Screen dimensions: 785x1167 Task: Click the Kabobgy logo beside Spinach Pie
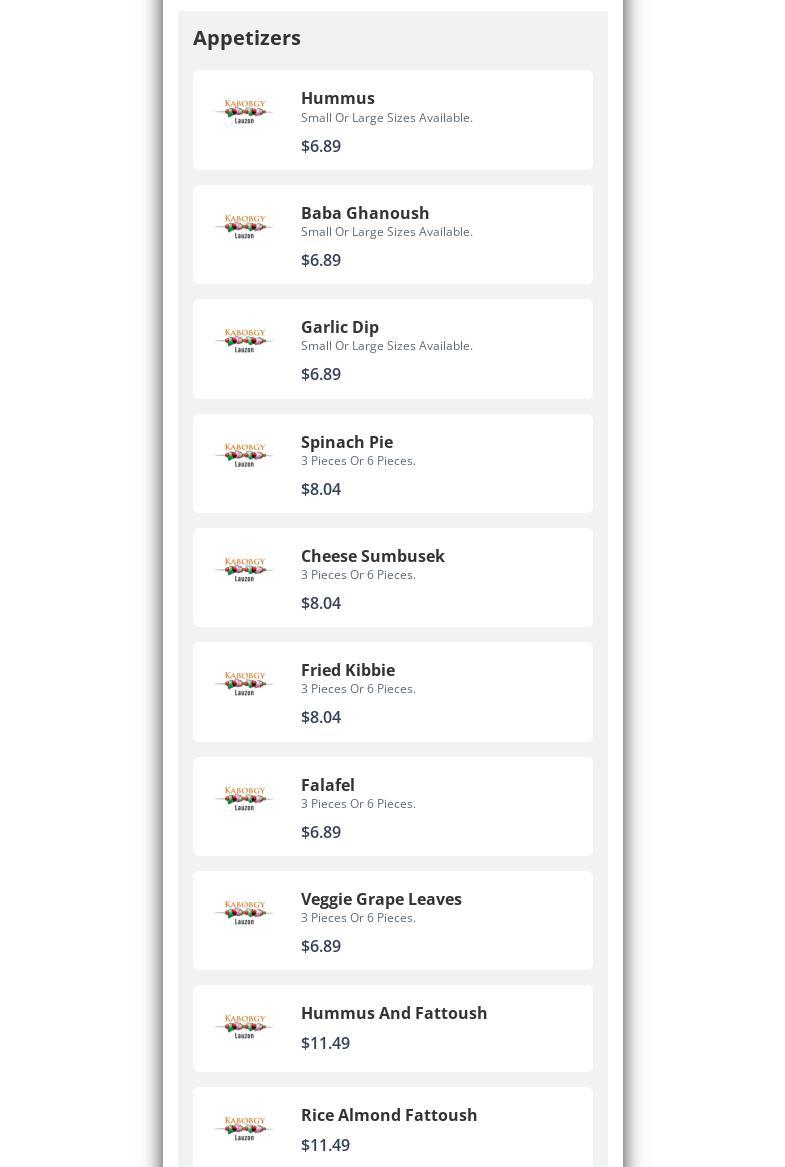[x=245, y=454]
